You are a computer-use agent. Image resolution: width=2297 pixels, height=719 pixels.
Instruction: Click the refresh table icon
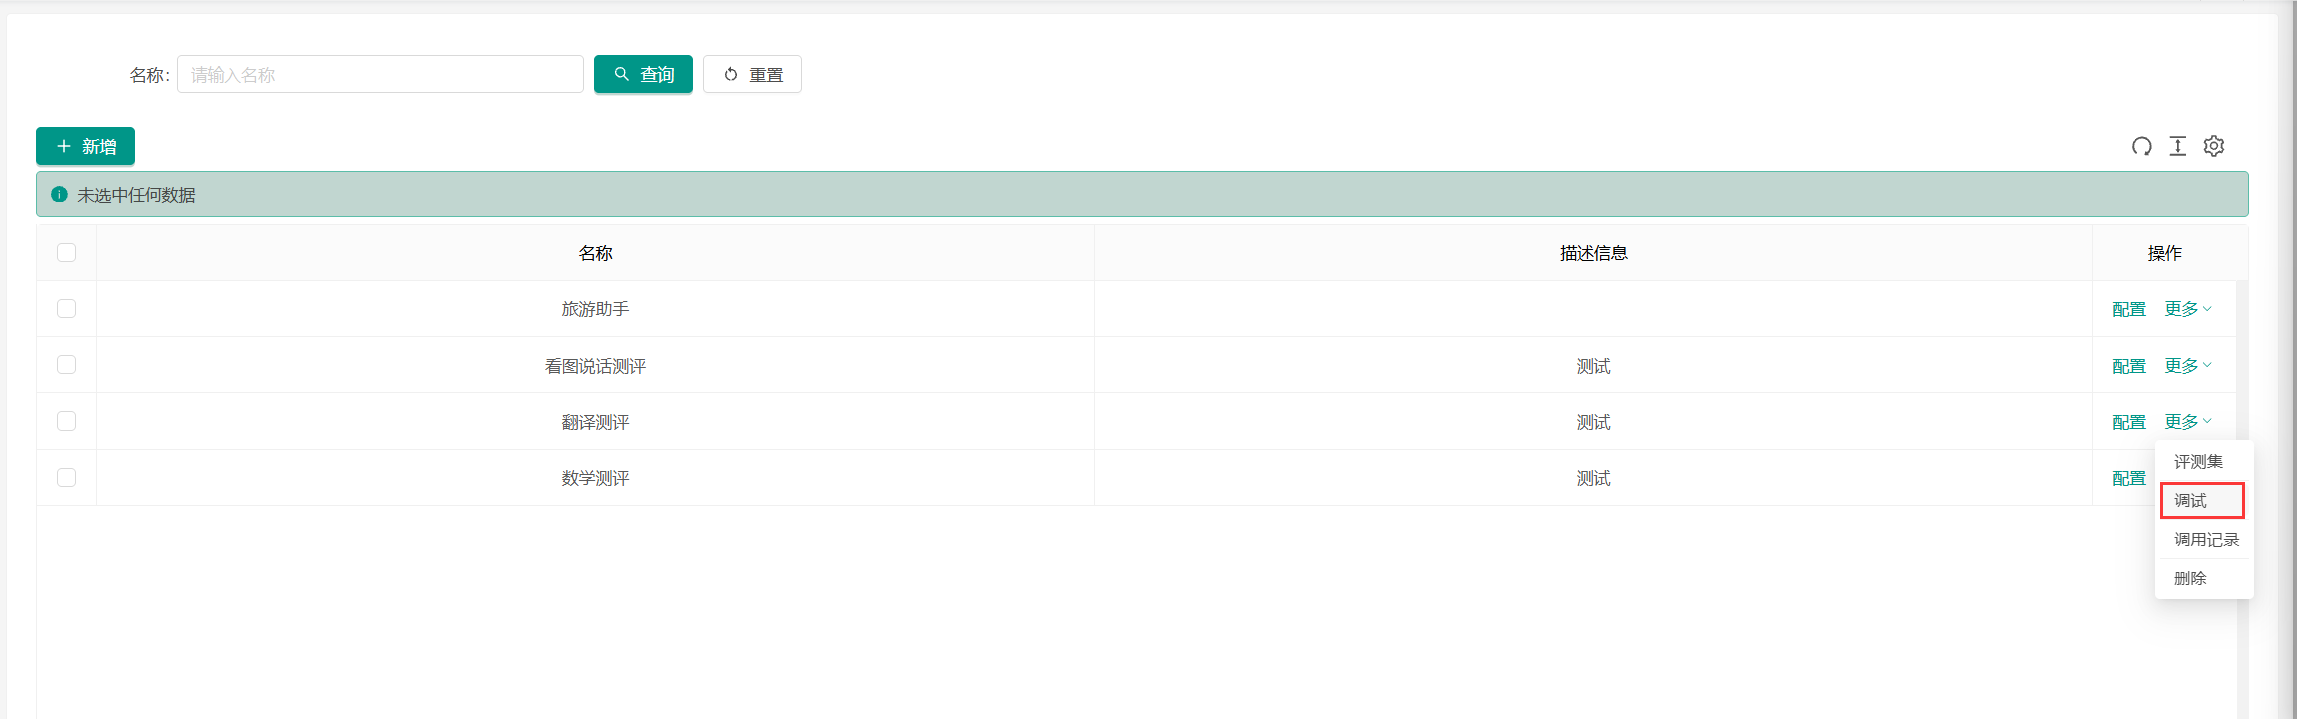[x=2141, y=146]
